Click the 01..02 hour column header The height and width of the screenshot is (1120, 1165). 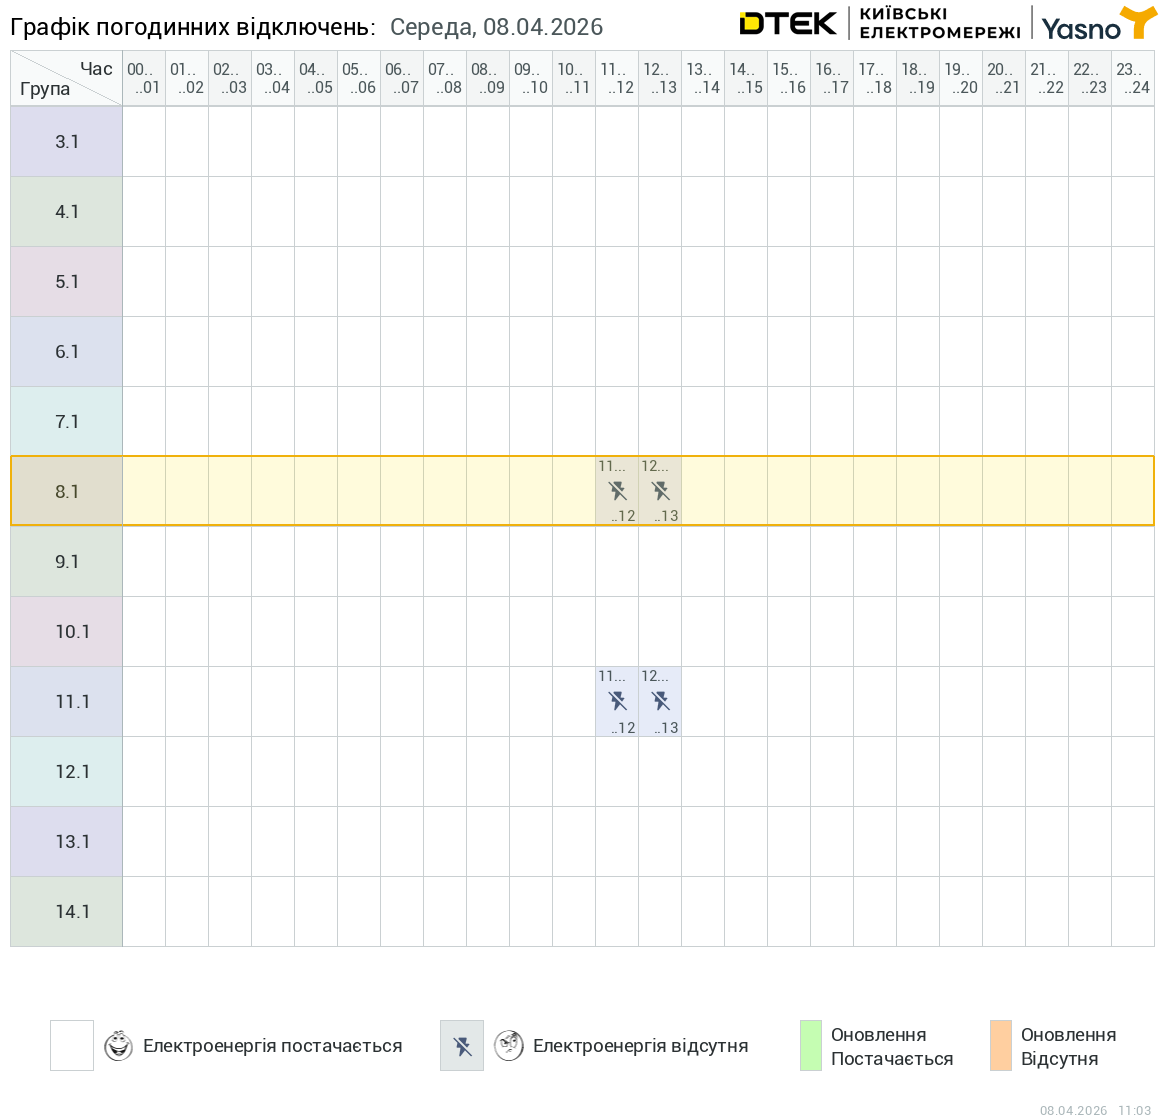click(187, 78)
